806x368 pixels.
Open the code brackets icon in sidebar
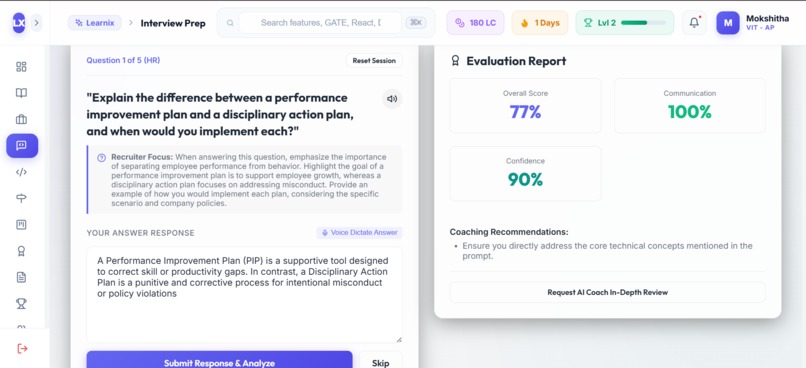click(21, 172)
